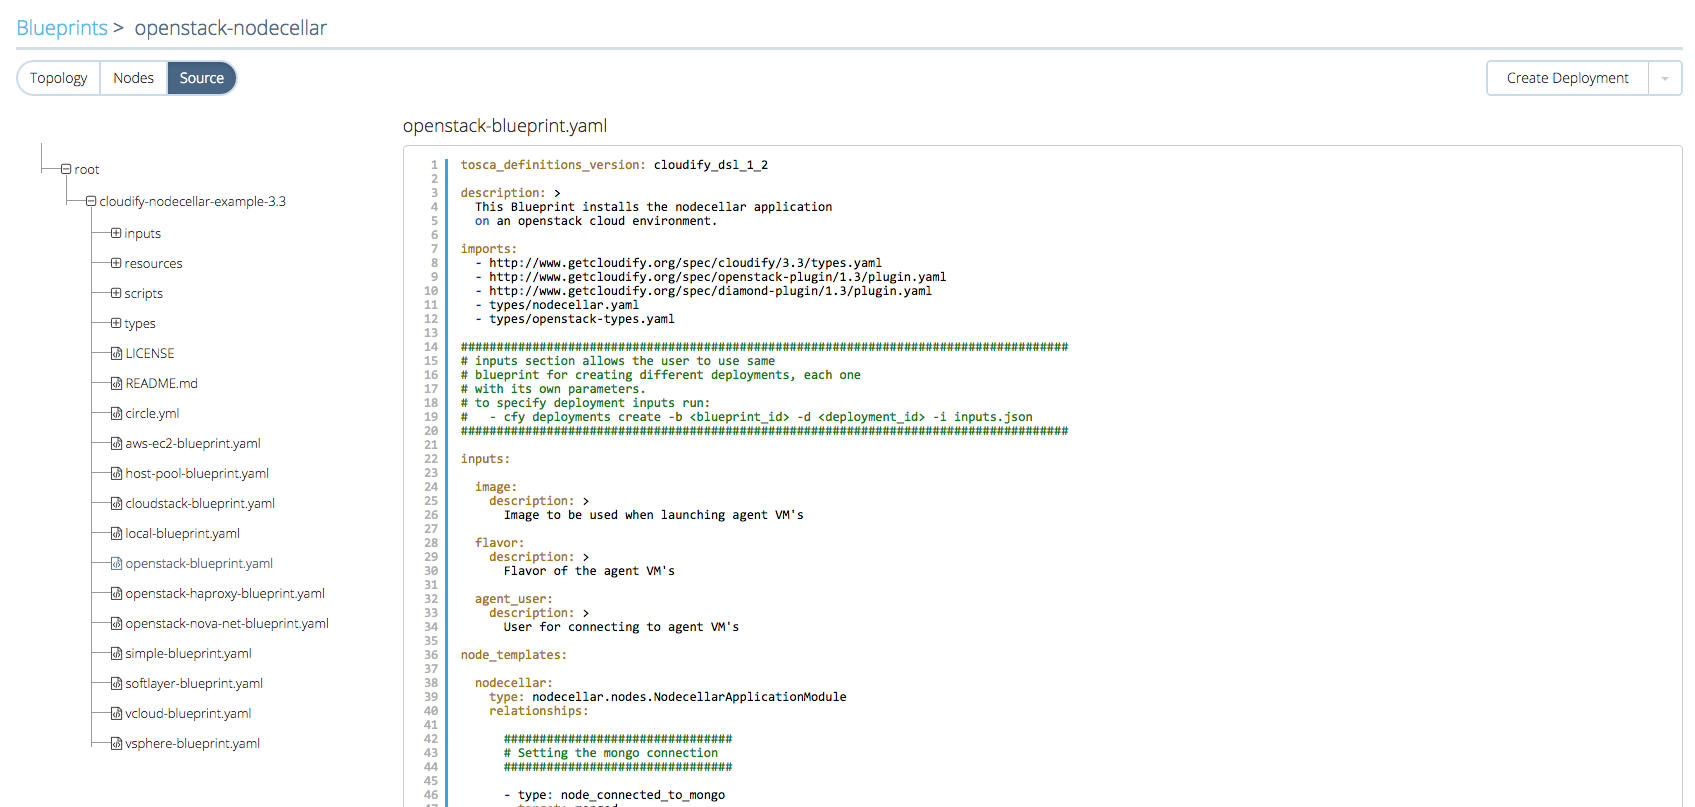Go back to Blueprints breadcrumb link
The width and height of the screenshot is (1695, 807).
click(x=62, y=28)
